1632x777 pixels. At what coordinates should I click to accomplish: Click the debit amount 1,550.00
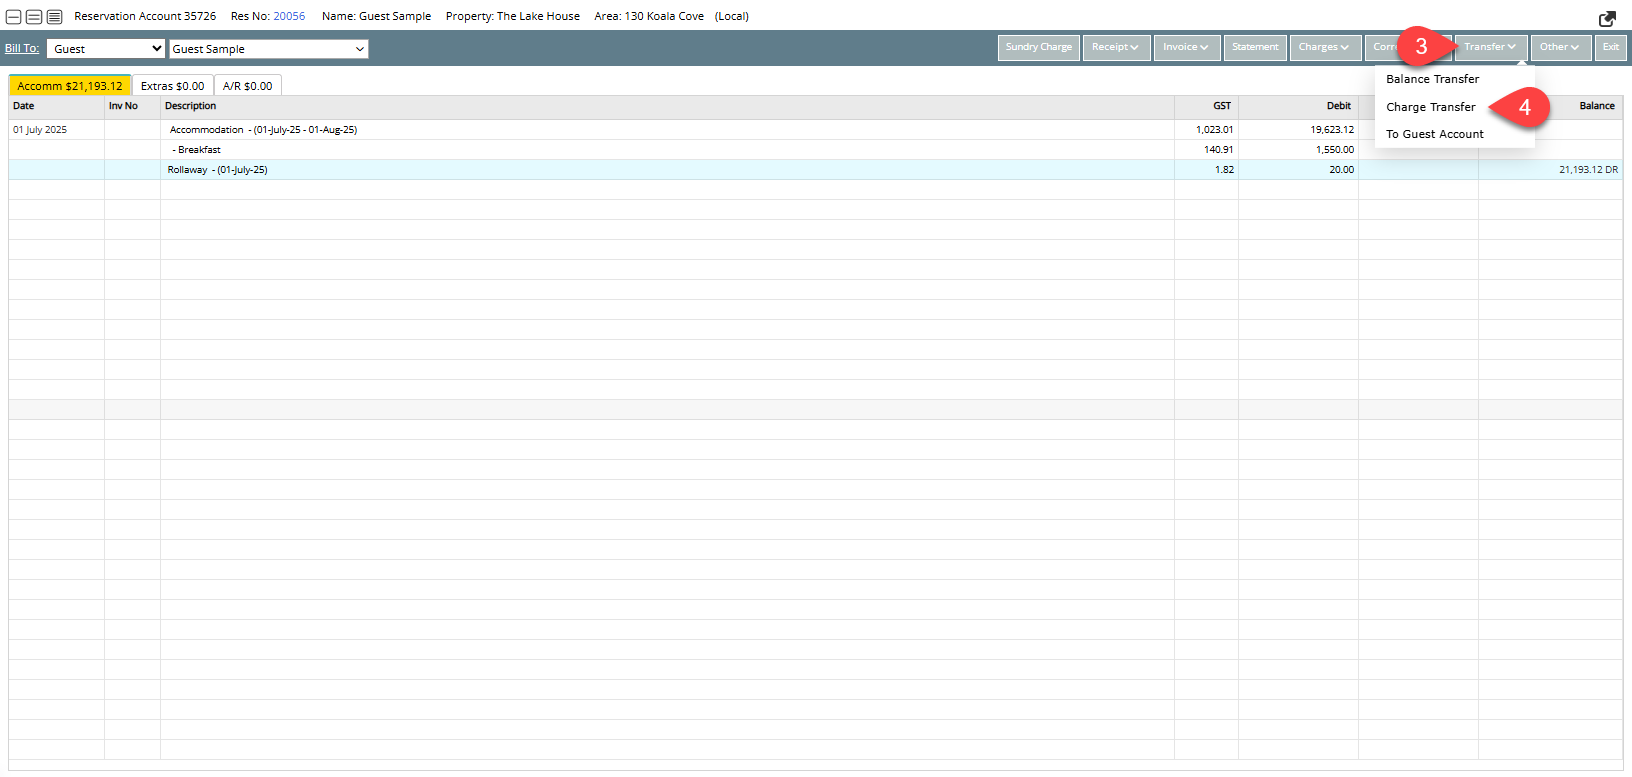tap(1335, 150)
